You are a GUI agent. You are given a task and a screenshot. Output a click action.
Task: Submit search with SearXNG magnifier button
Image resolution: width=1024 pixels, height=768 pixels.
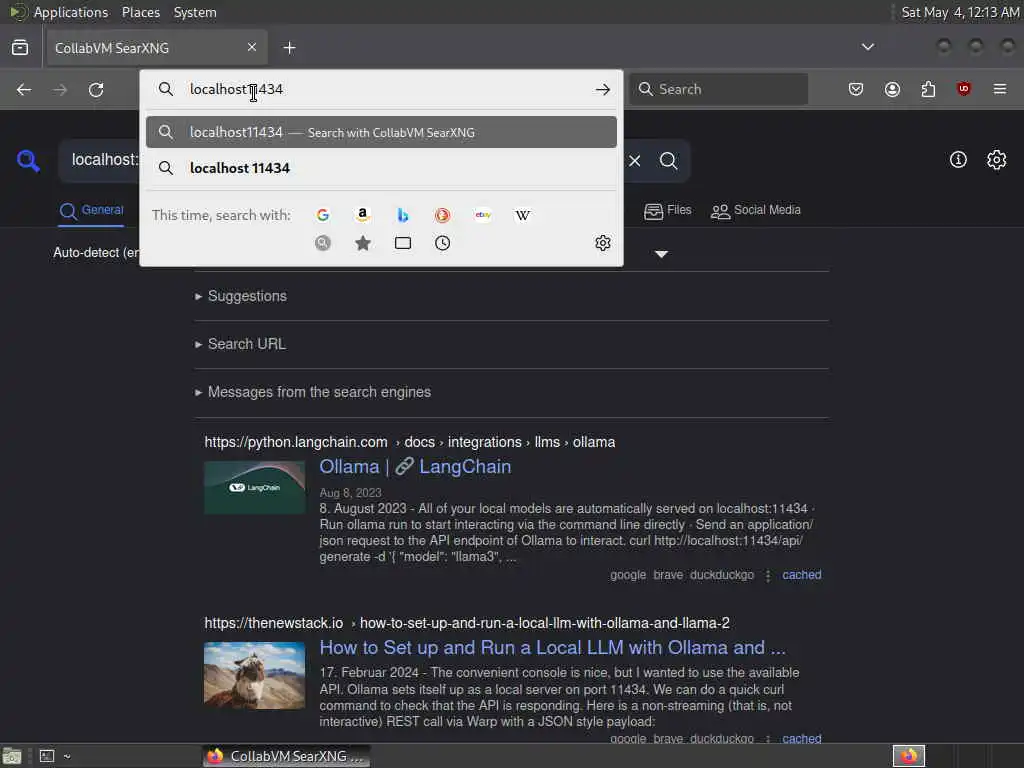click(x=668, y=161)
